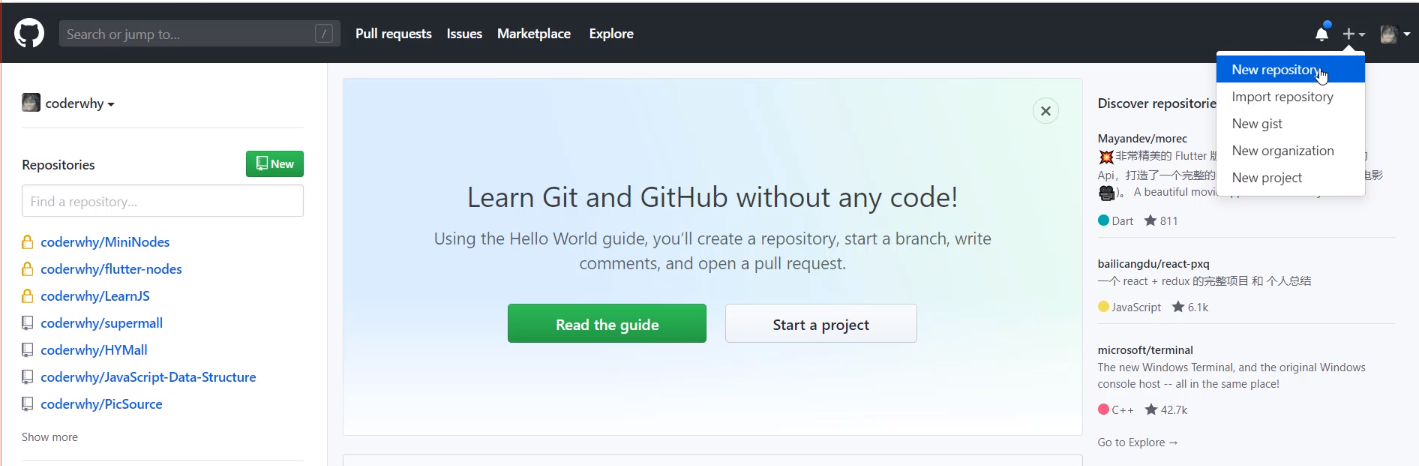
Task: Open microsoft/terminal repository
Action: pos(1145,350)
